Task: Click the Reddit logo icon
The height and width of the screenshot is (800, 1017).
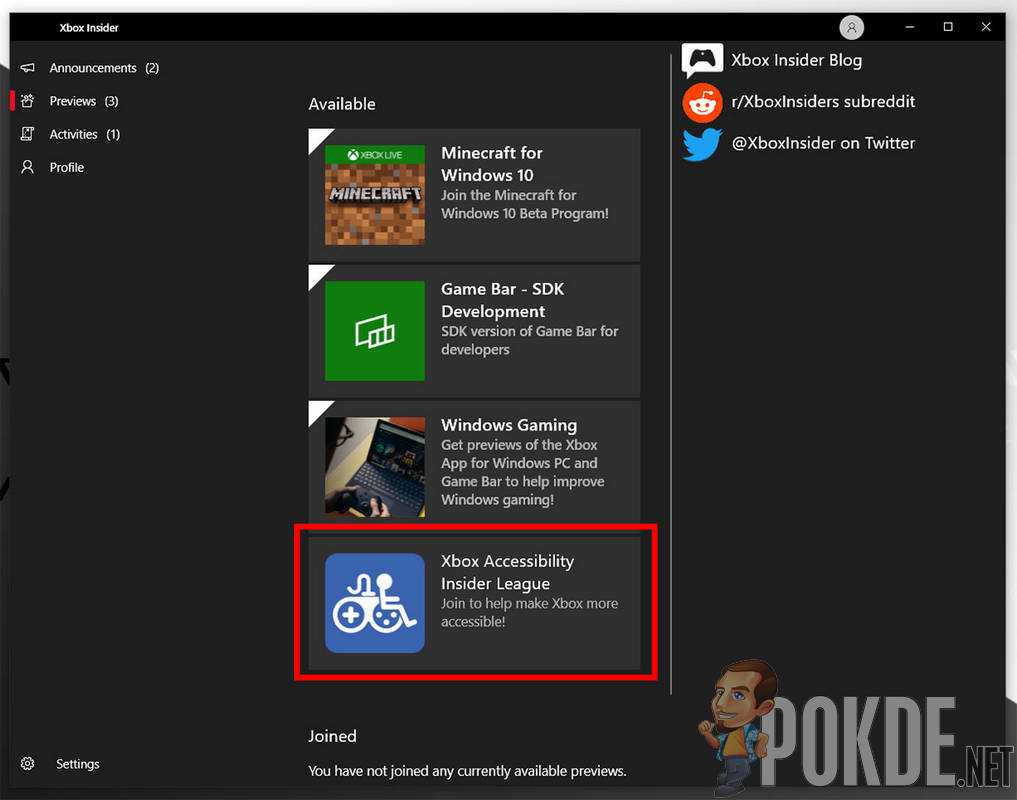Action: click(x=702, y=102)
